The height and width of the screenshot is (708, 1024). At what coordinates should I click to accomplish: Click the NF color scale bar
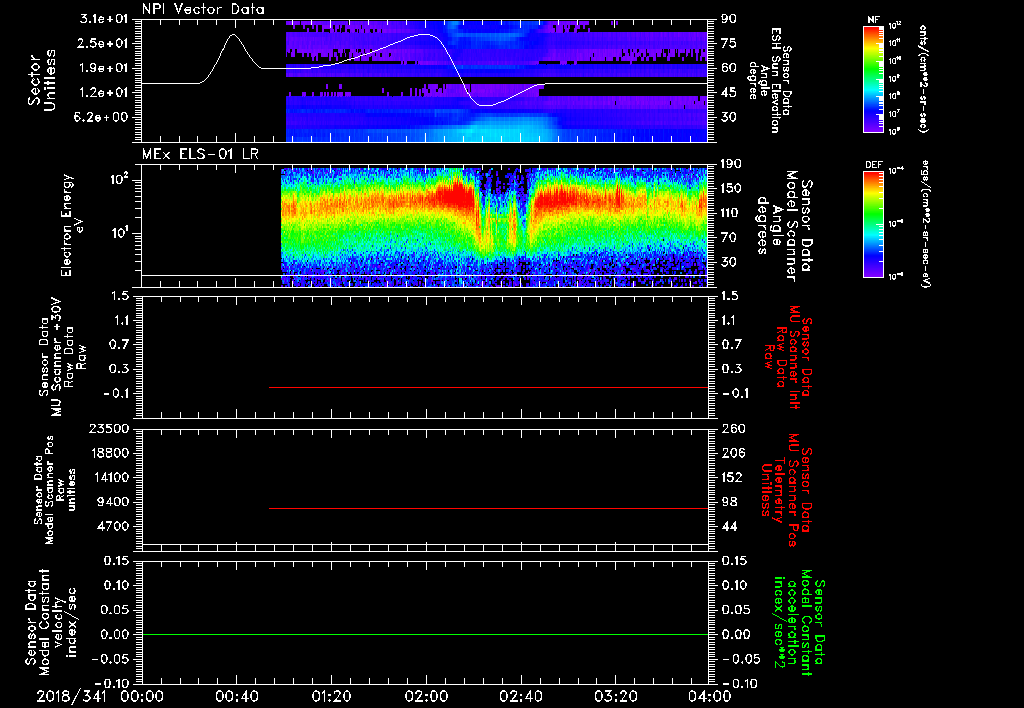click(x=874, y=78)
